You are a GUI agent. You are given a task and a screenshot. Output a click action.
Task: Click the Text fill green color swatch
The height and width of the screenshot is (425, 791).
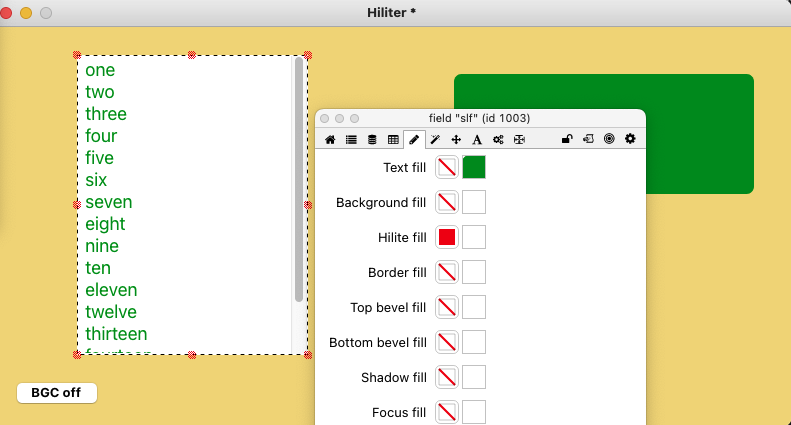pyautogui.click(x=474, y=167)
